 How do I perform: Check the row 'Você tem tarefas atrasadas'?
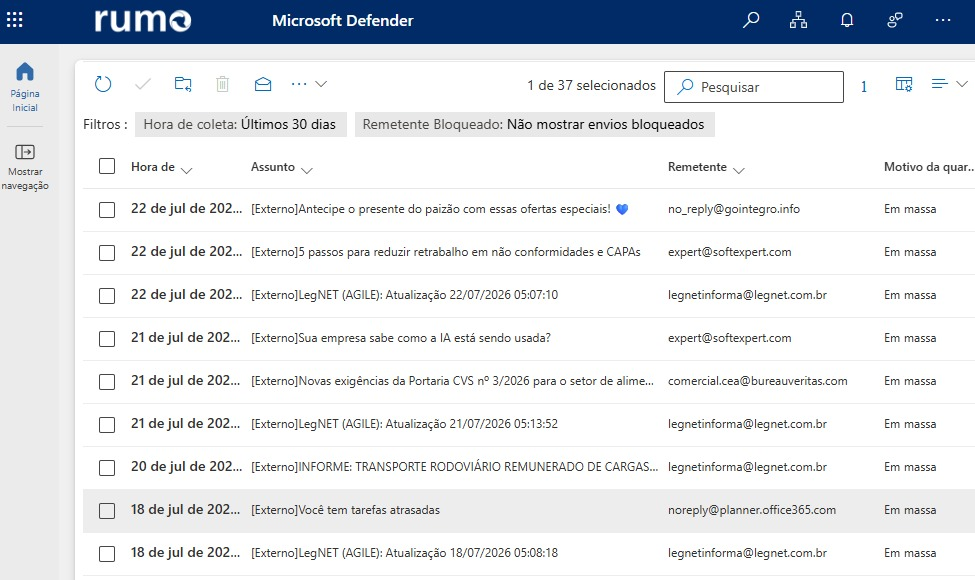point(107,510)
